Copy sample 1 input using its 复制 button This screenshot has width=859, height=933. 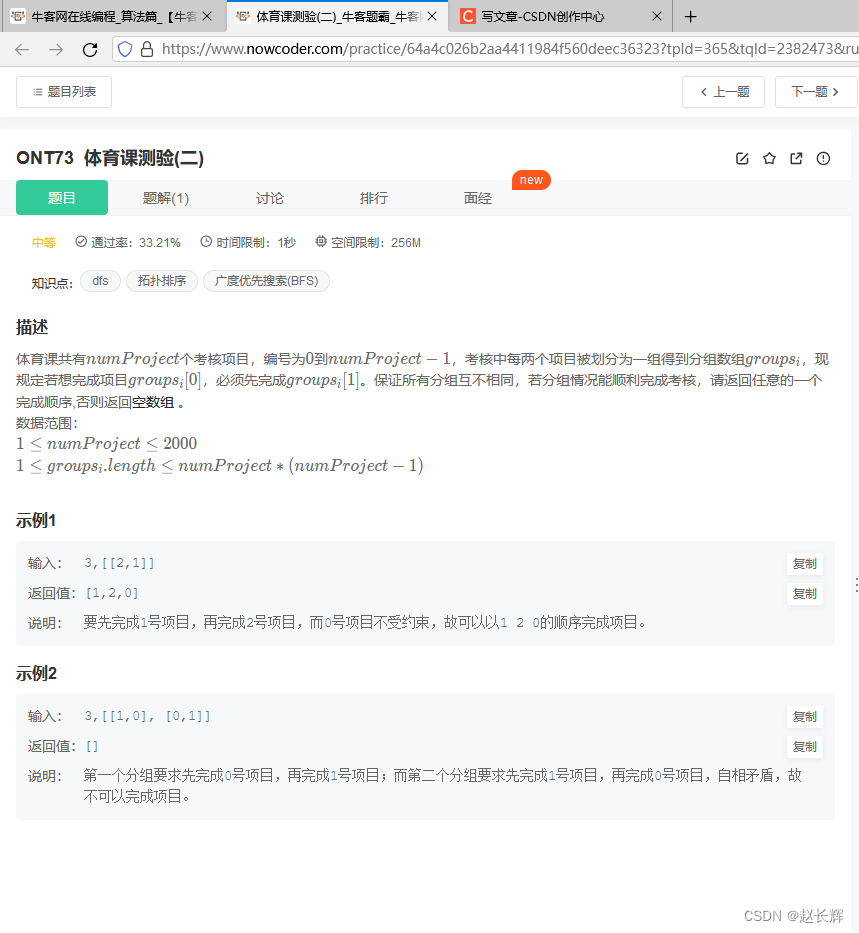(x=804, y=563)
